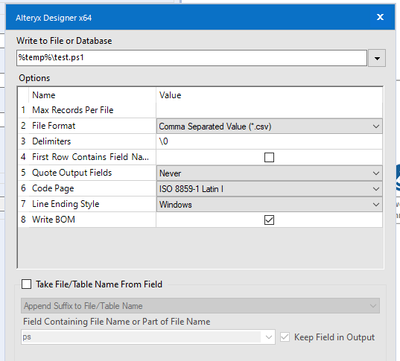Screen dimensions: 400x361
Task: Open the Code Page dropdown
Action: pyautogui.click(x=269, y=189)
